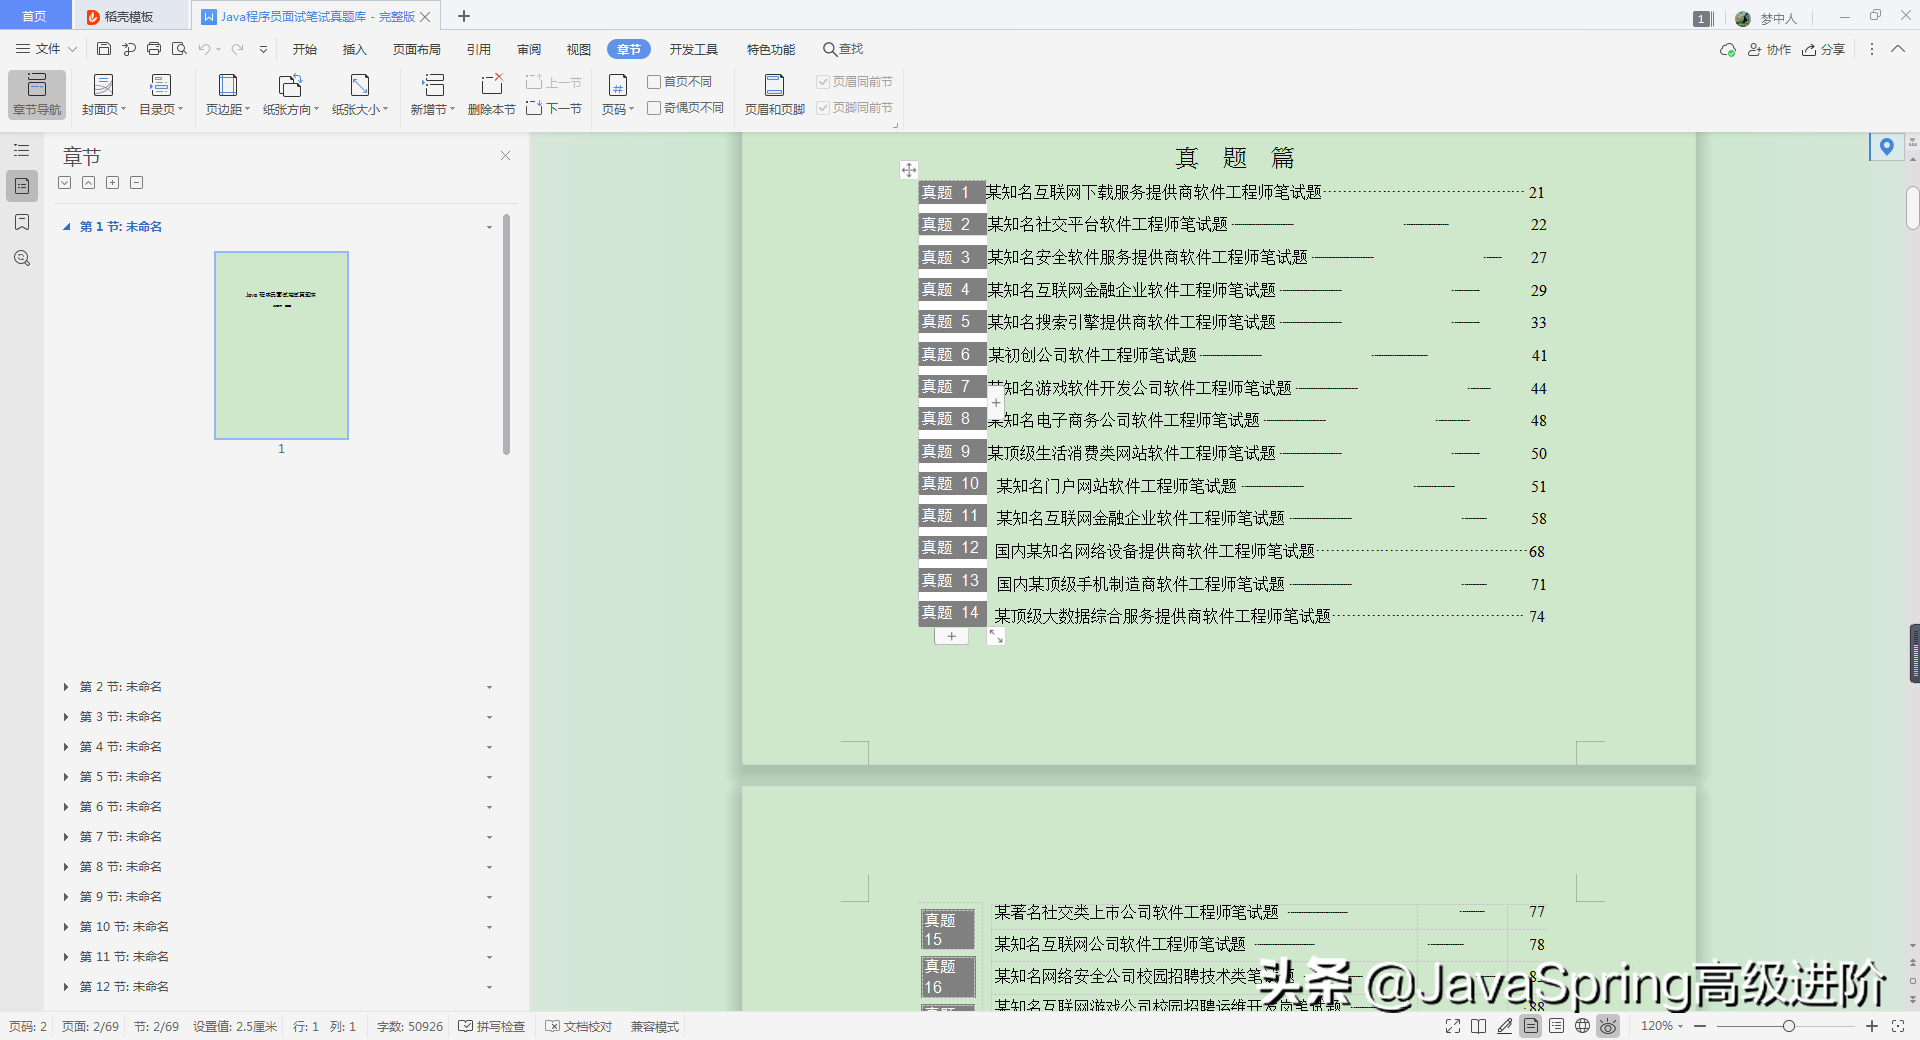This screenshot has height=1040, width=1920.
Task: Select the chapter panel icon in left sidebar
Action: (x=22, y=186)
